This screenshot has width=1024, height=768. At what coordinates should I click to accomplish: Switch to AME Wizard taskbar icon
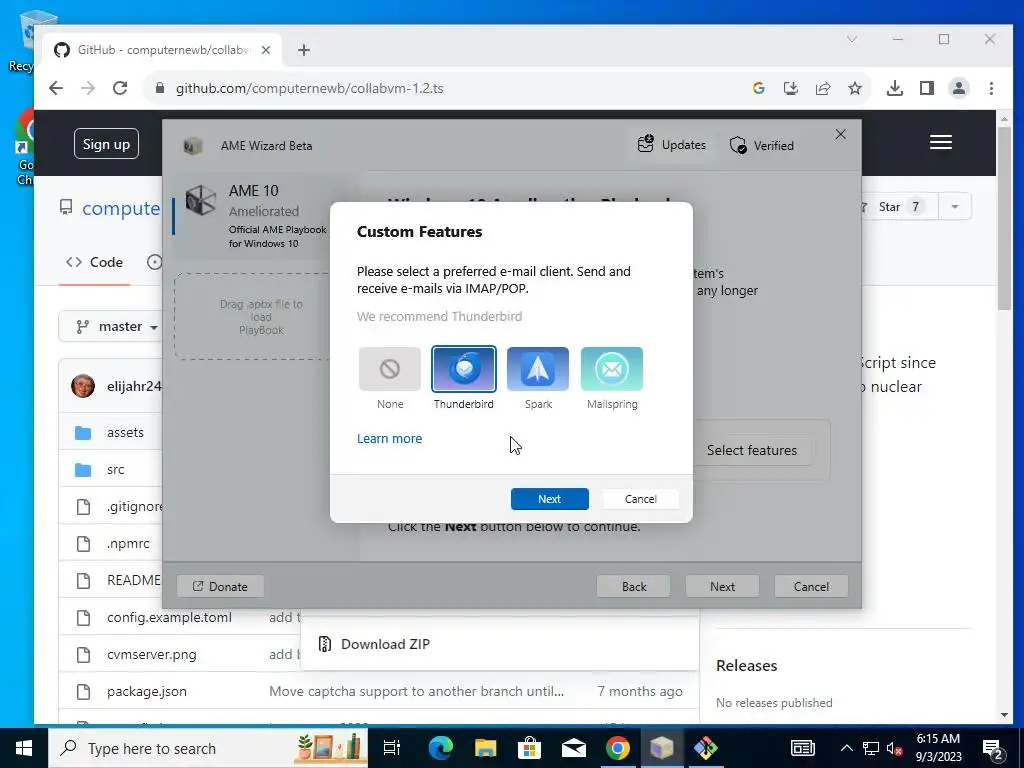662,748
